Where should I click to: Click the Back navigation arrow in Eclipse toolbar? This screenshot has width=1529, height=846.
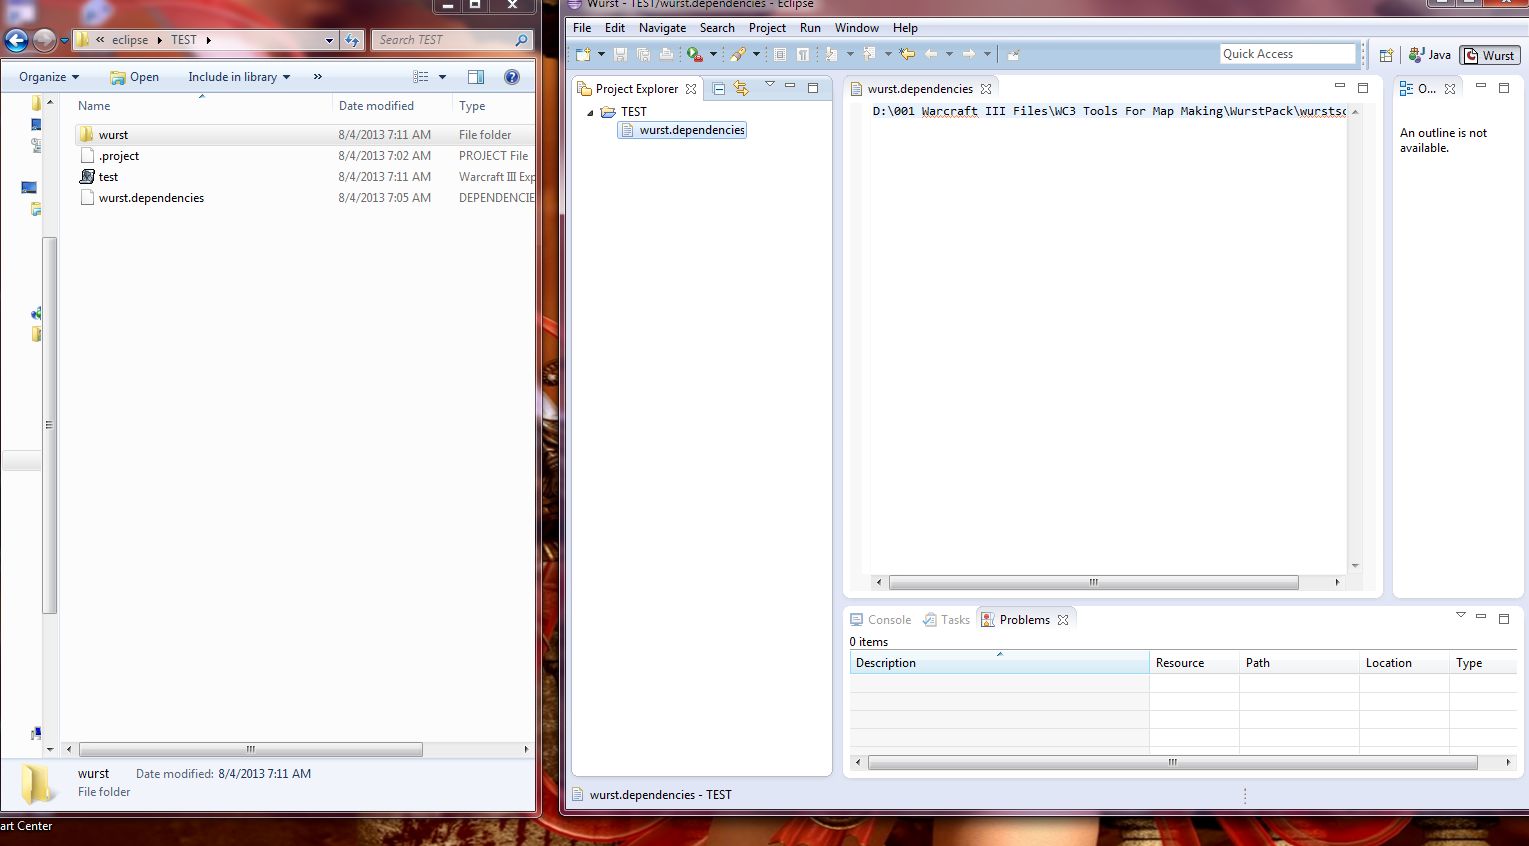pos(931,54)
